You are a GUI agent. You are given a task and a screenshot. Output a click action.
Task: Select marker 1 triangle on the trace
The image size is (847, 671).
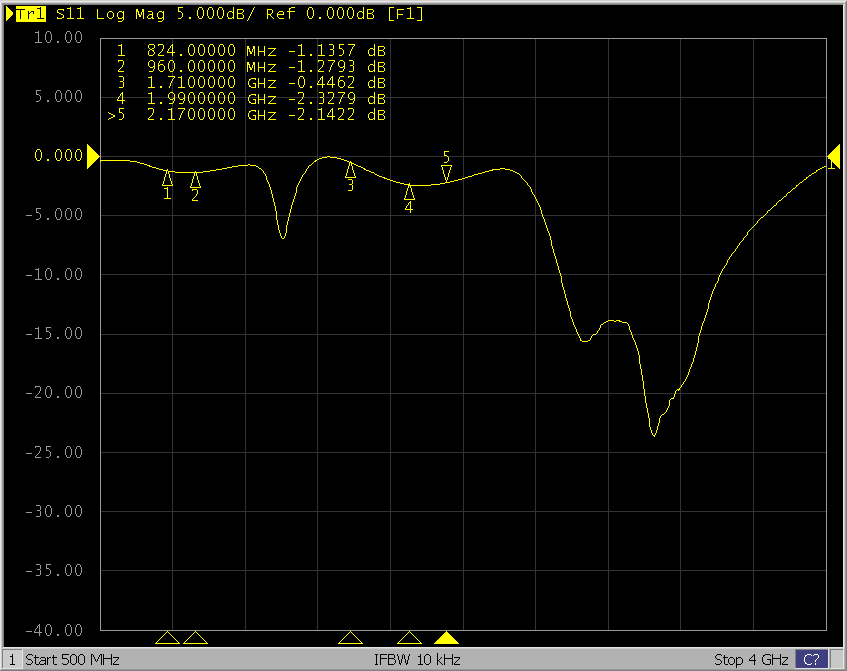(x=168, y=178)
